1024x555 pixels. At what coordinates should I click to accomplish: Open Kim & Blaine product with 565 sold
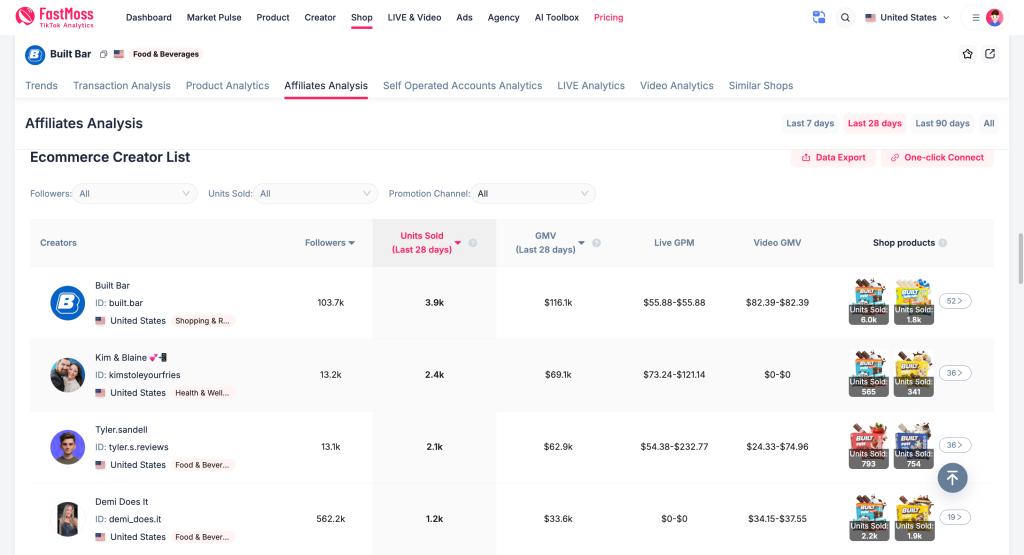coord(869,373)
